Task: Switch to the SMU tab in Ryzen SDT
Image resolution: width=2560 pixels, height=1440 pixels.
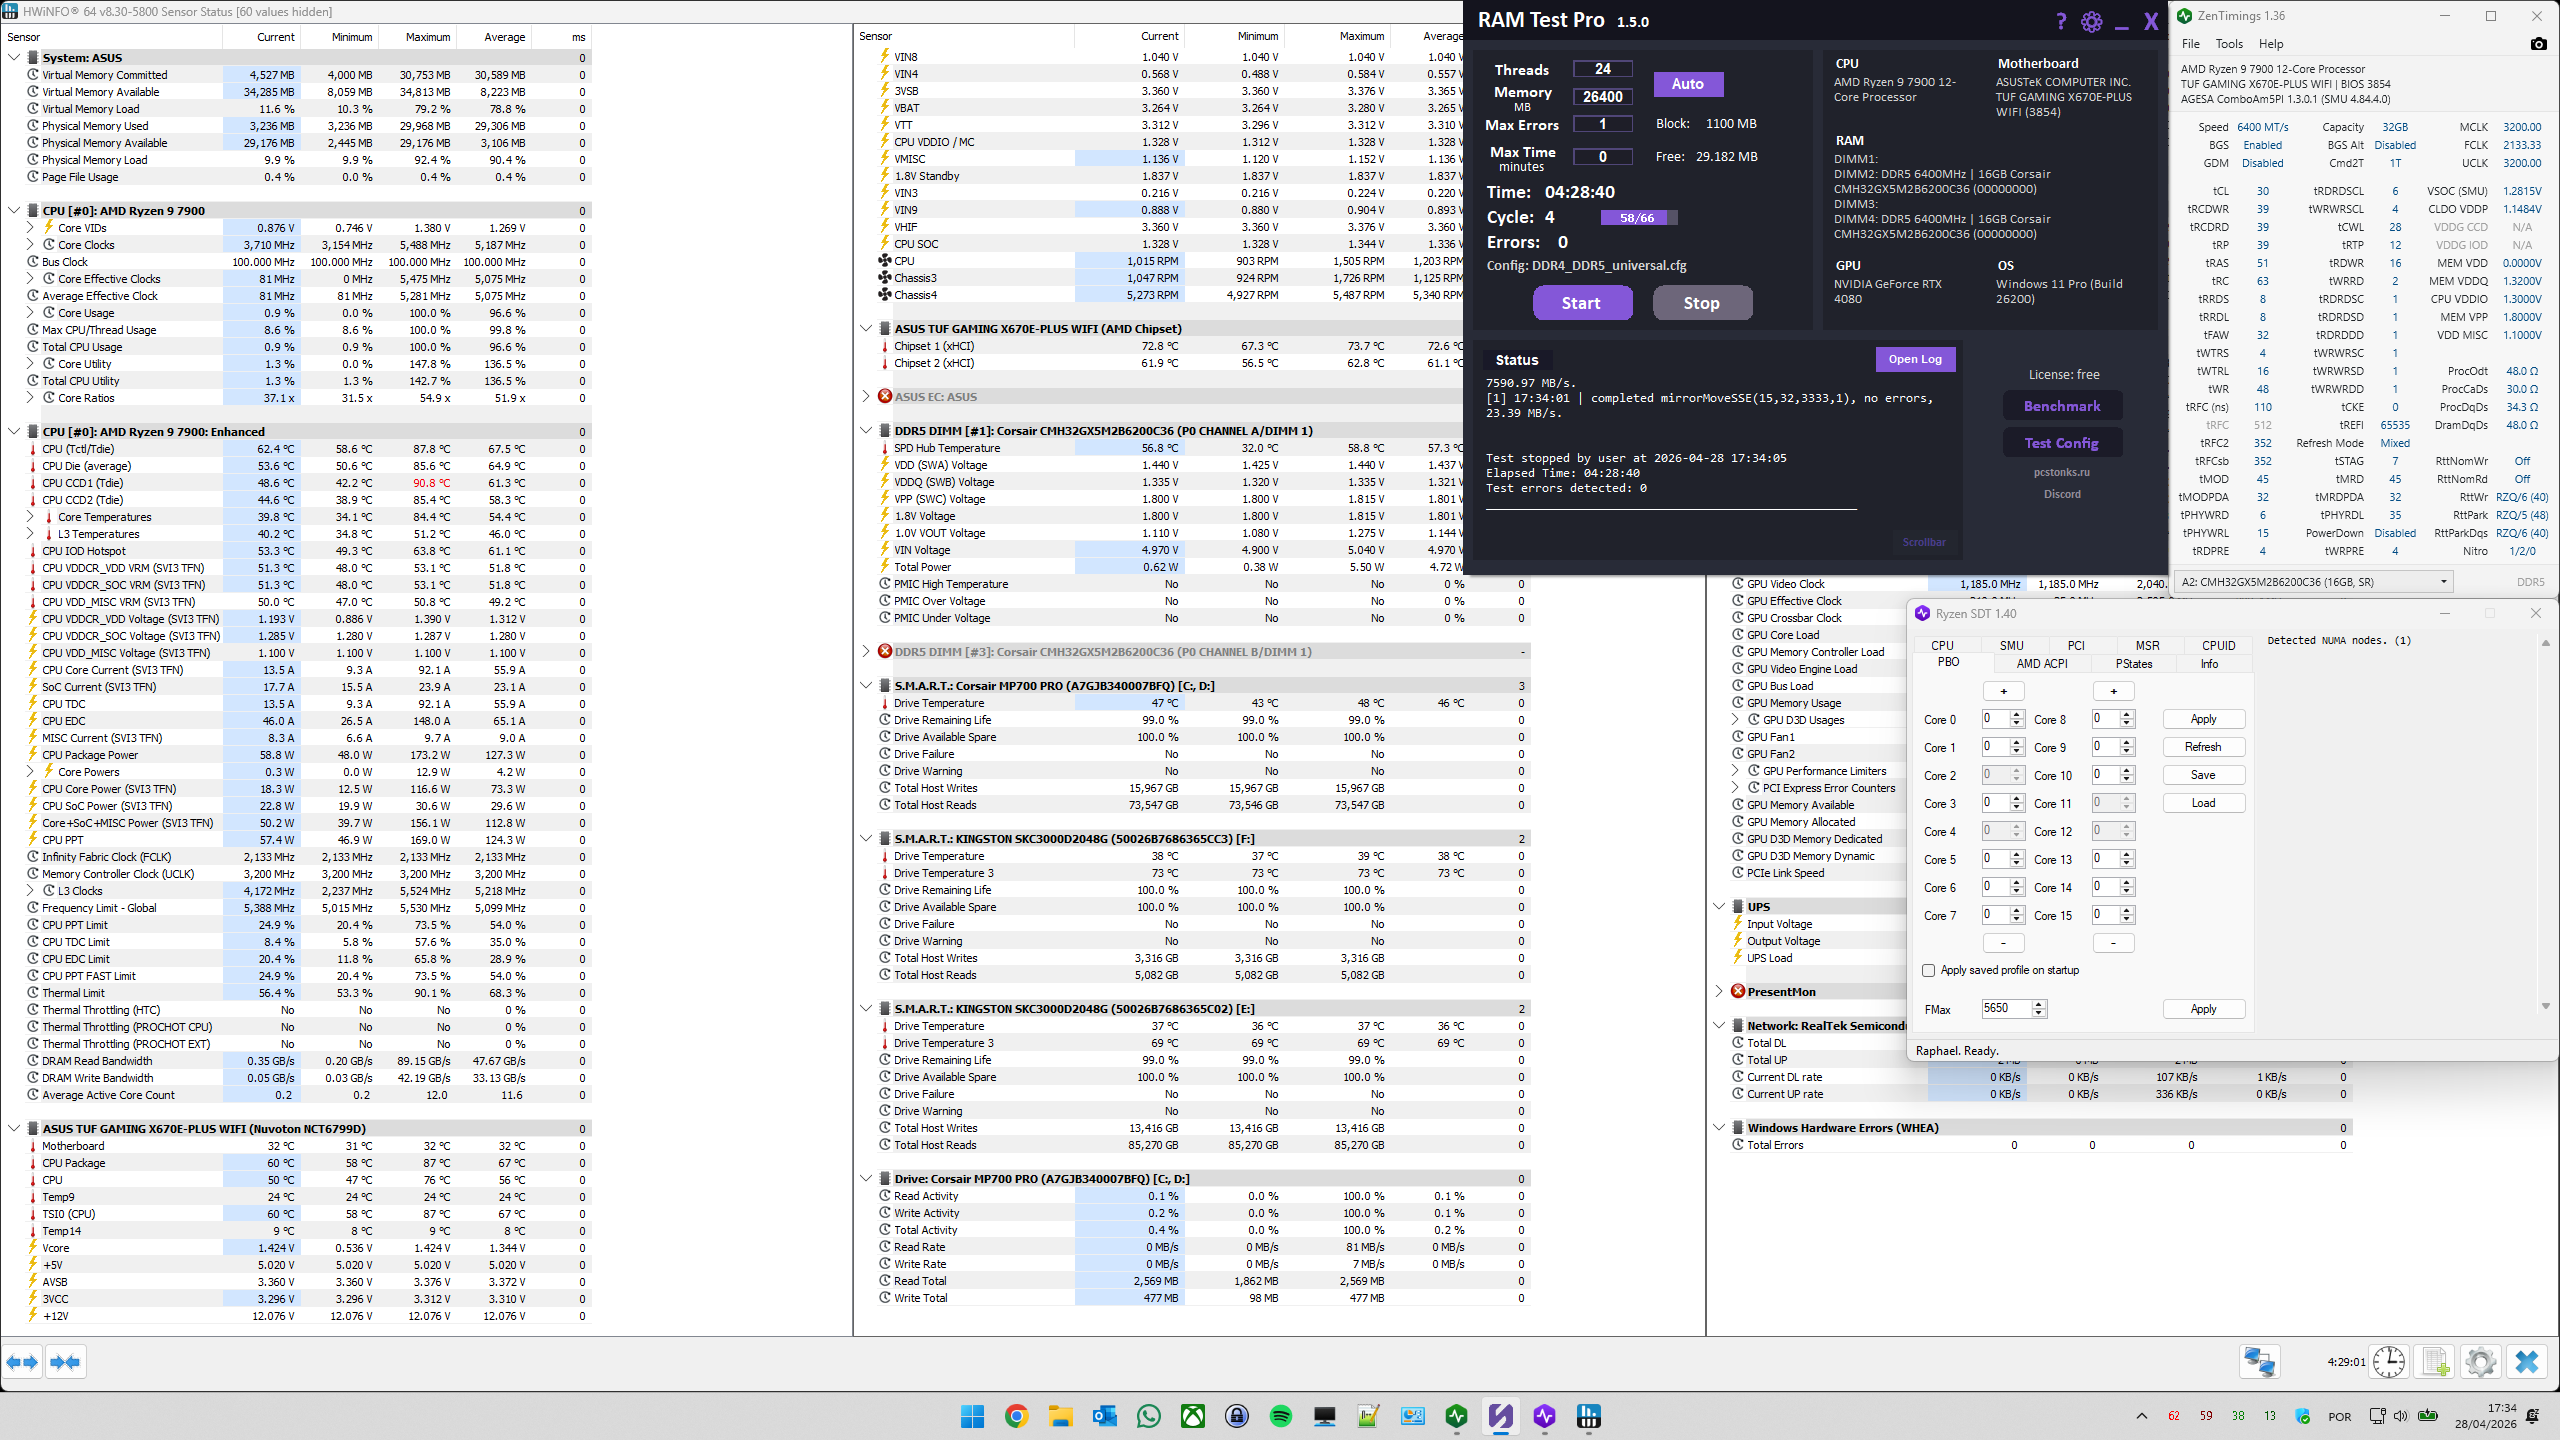Action: pyautogui.click(x=2011, y=645)
